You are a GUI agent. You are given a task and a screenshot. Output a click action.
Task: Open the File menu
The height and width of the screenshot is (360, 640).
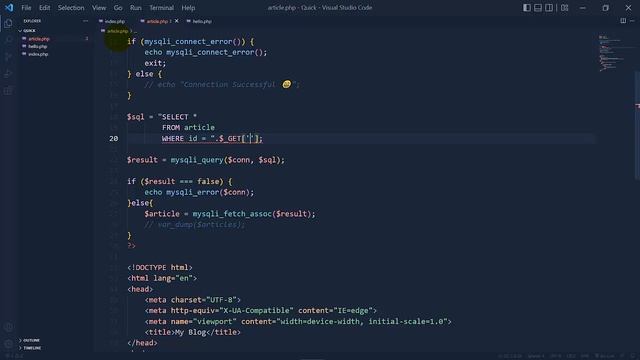pyautogui.click(x=26, y=8)
